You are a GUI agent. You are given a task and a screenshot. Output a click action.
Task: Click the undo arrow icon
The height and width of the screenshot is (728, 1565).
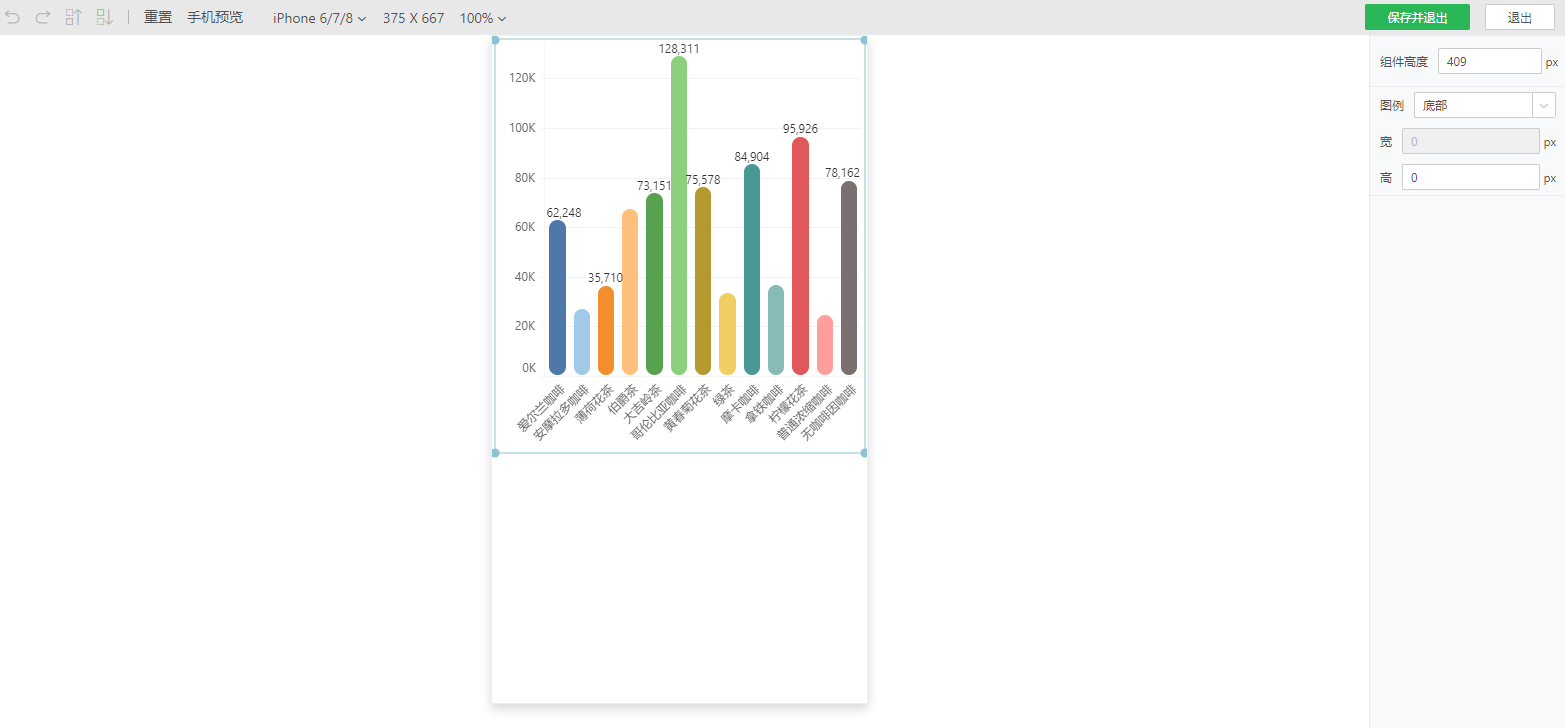(x=13, y=18)
